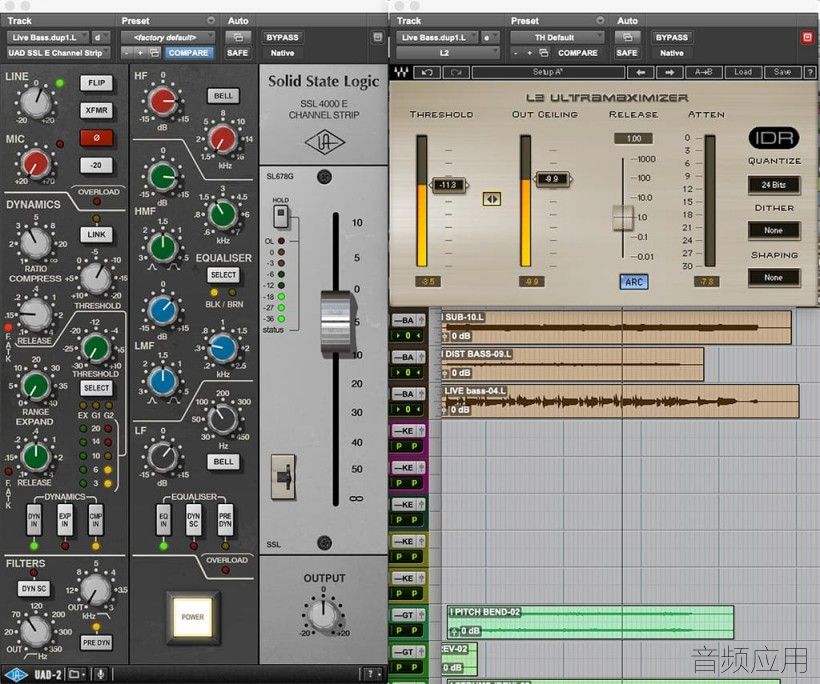This screenshot has width=820, height=684.
Task: Click the L2 Release slider handle
Action: 623,218
